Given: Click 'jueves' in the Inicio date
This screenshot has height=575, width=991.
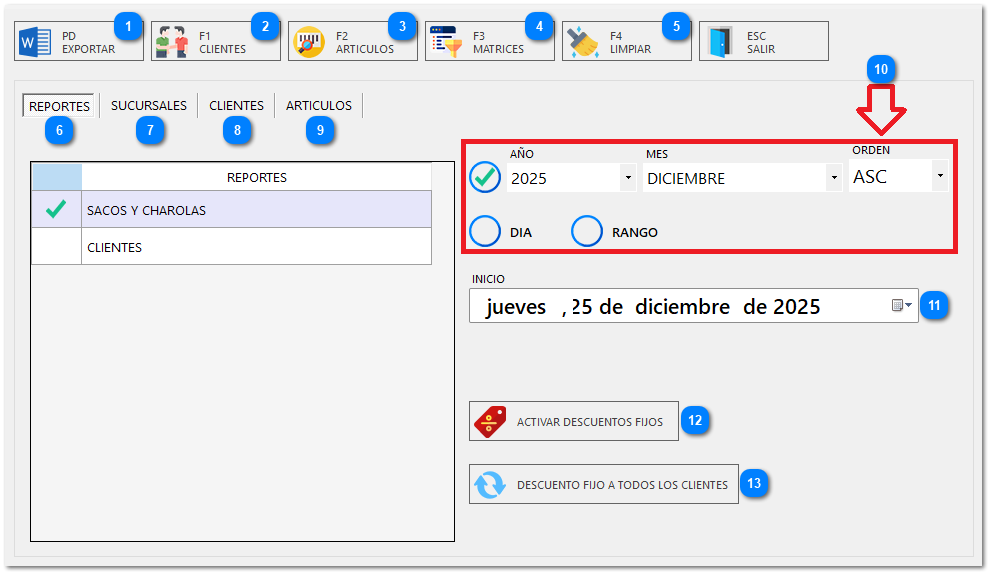Looking at the screenshot, I should (x=516, y=307).
